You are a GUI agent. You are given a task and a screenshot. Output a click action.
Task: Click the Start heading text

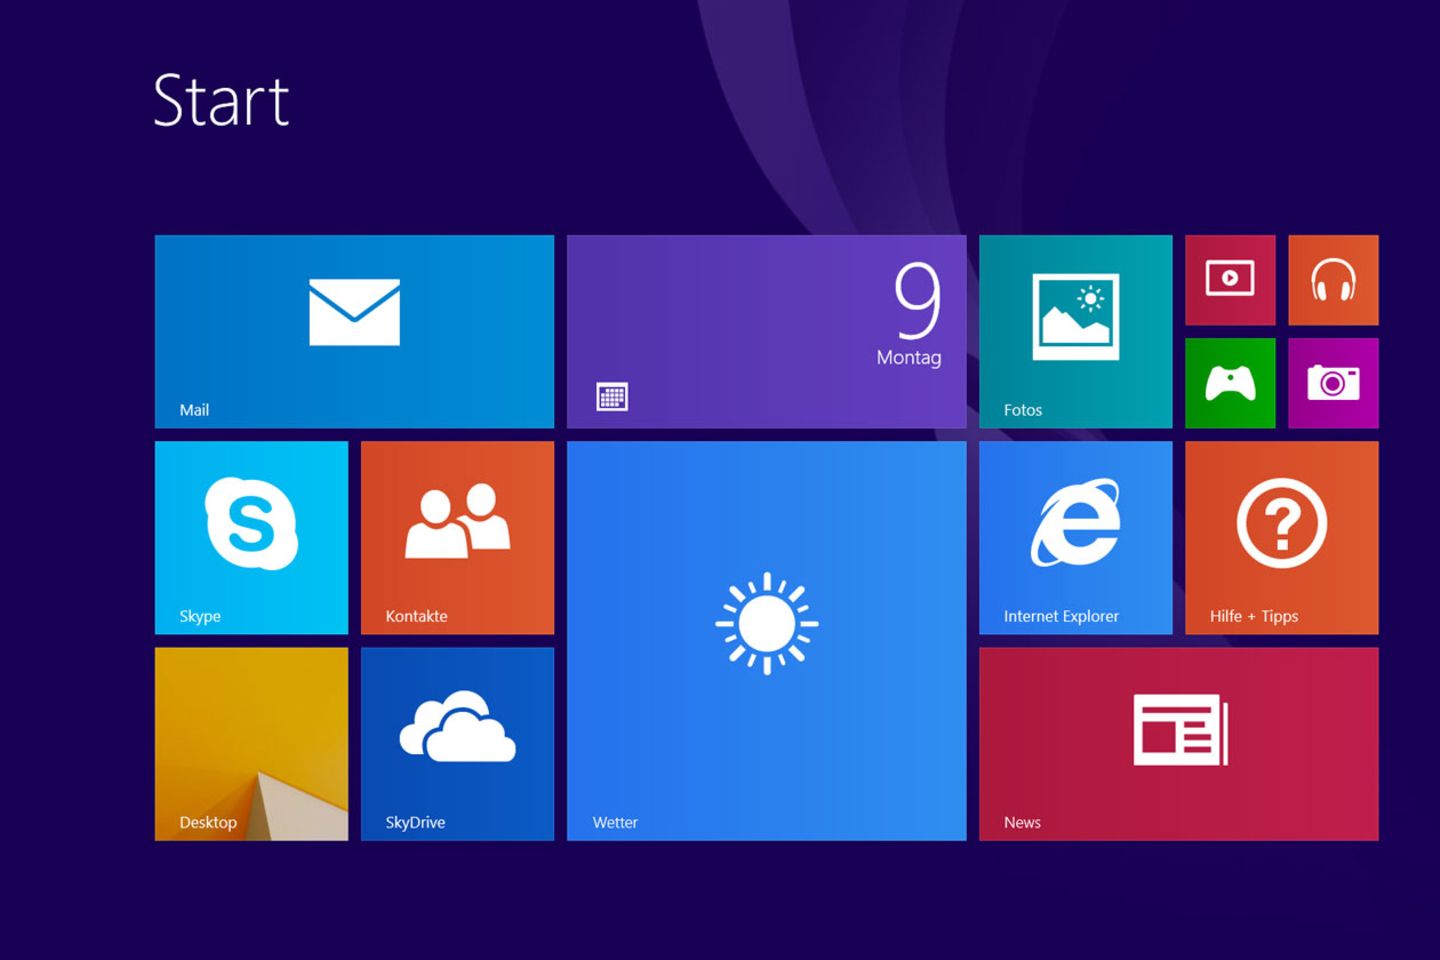[221, 101]
